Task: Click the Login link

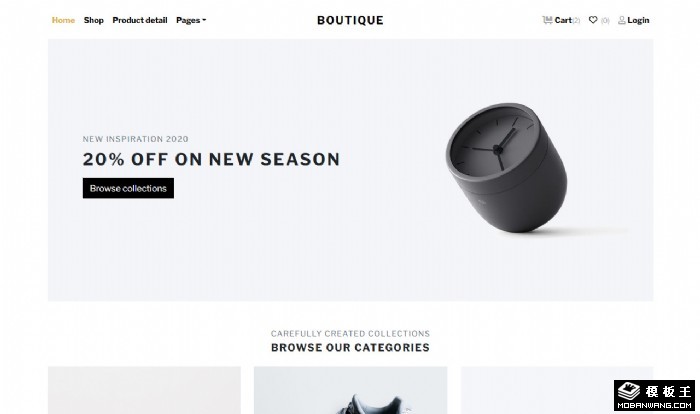Action: [x=638, y=20]
